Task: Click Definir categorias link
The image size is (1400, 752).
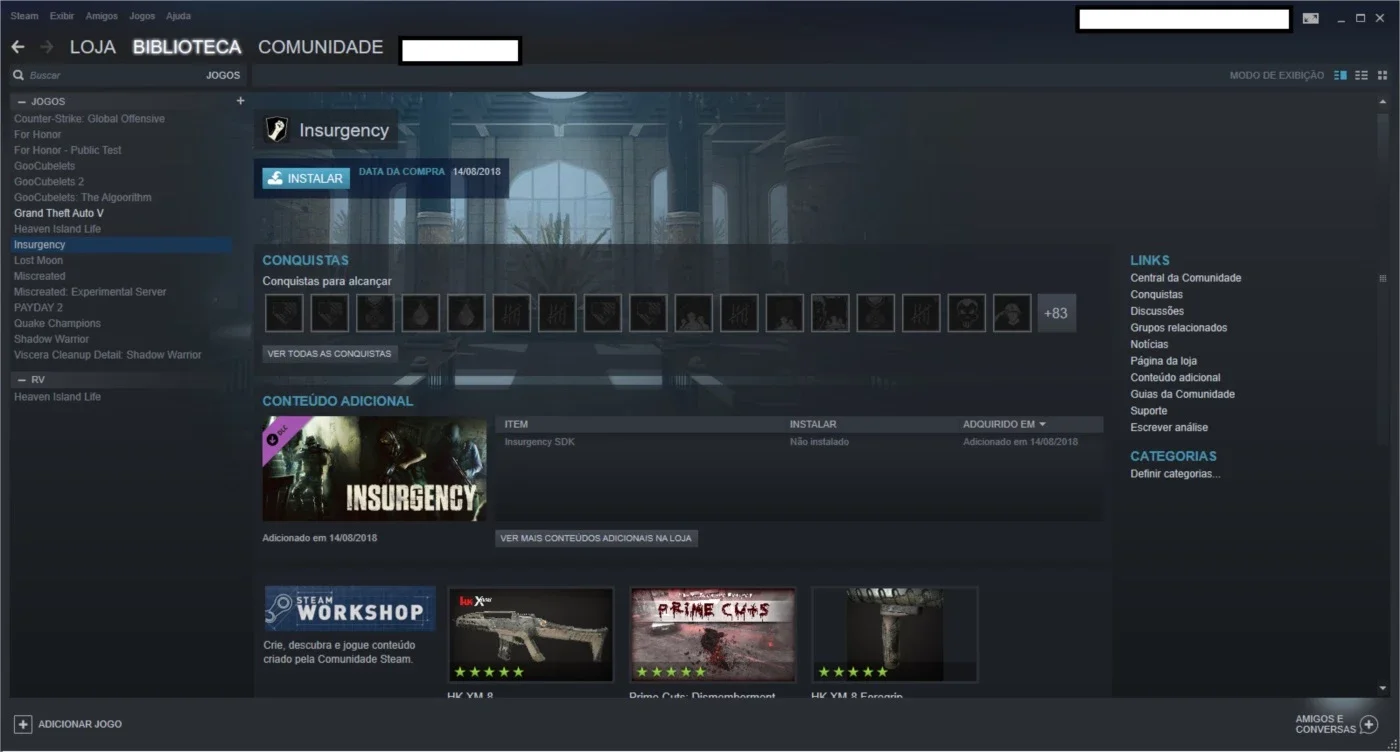Action: [x=1175, y=474]
